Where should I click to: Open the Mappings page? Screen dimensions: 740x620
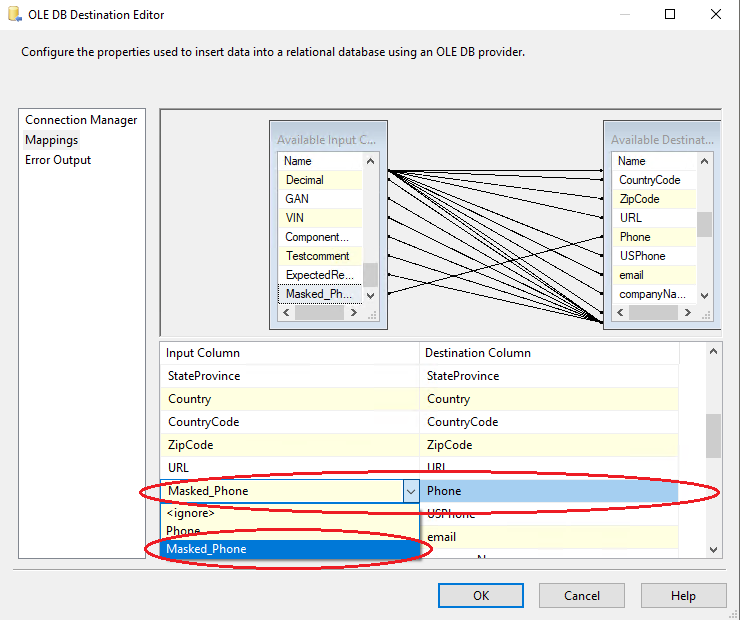(52, 140)
